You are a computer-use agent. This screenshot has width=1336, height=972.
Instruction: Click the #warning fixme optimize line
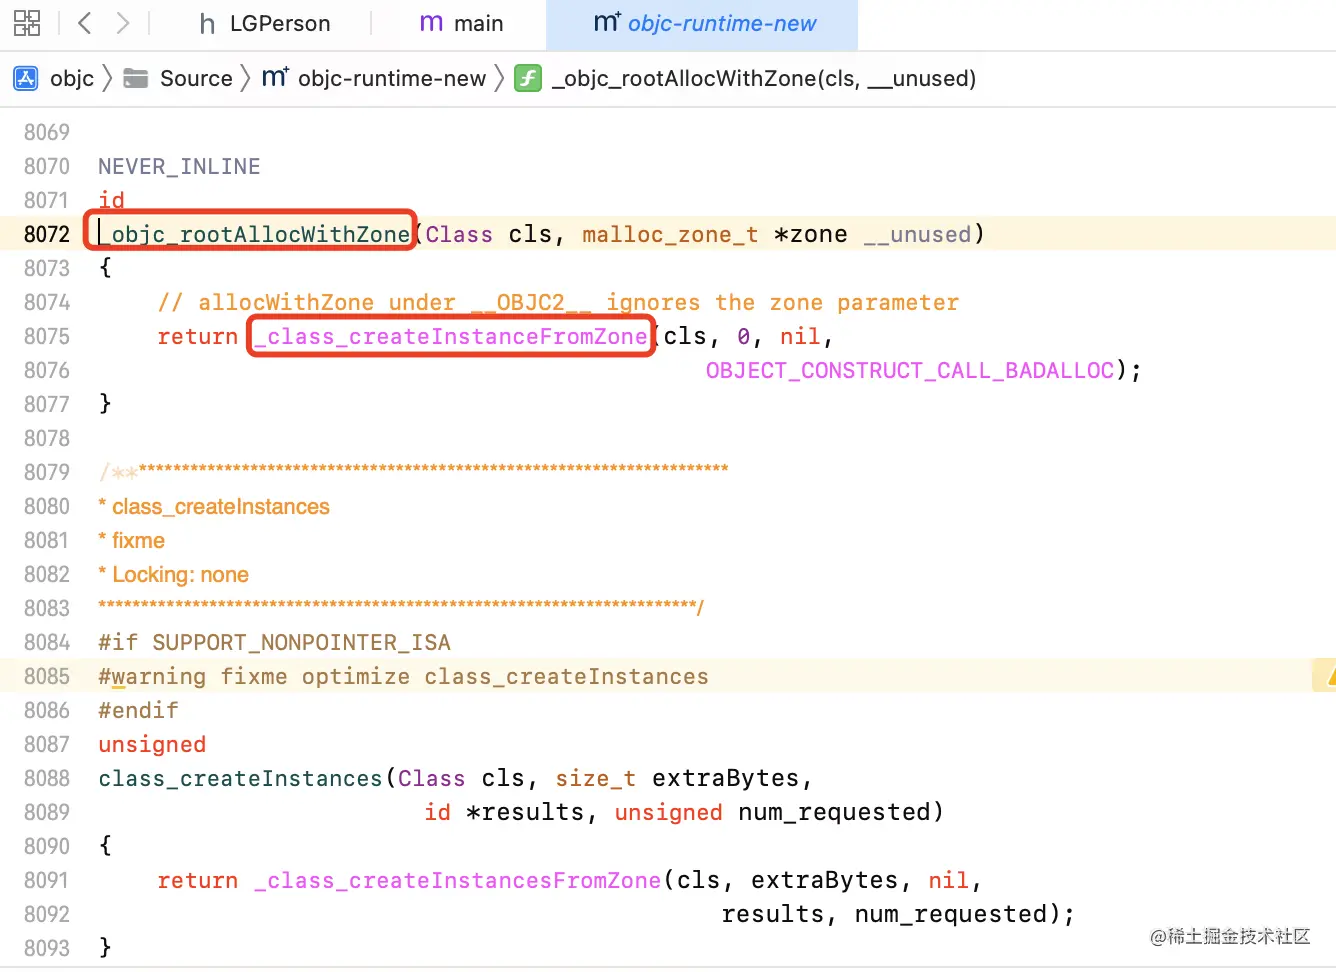pos(404,676)
